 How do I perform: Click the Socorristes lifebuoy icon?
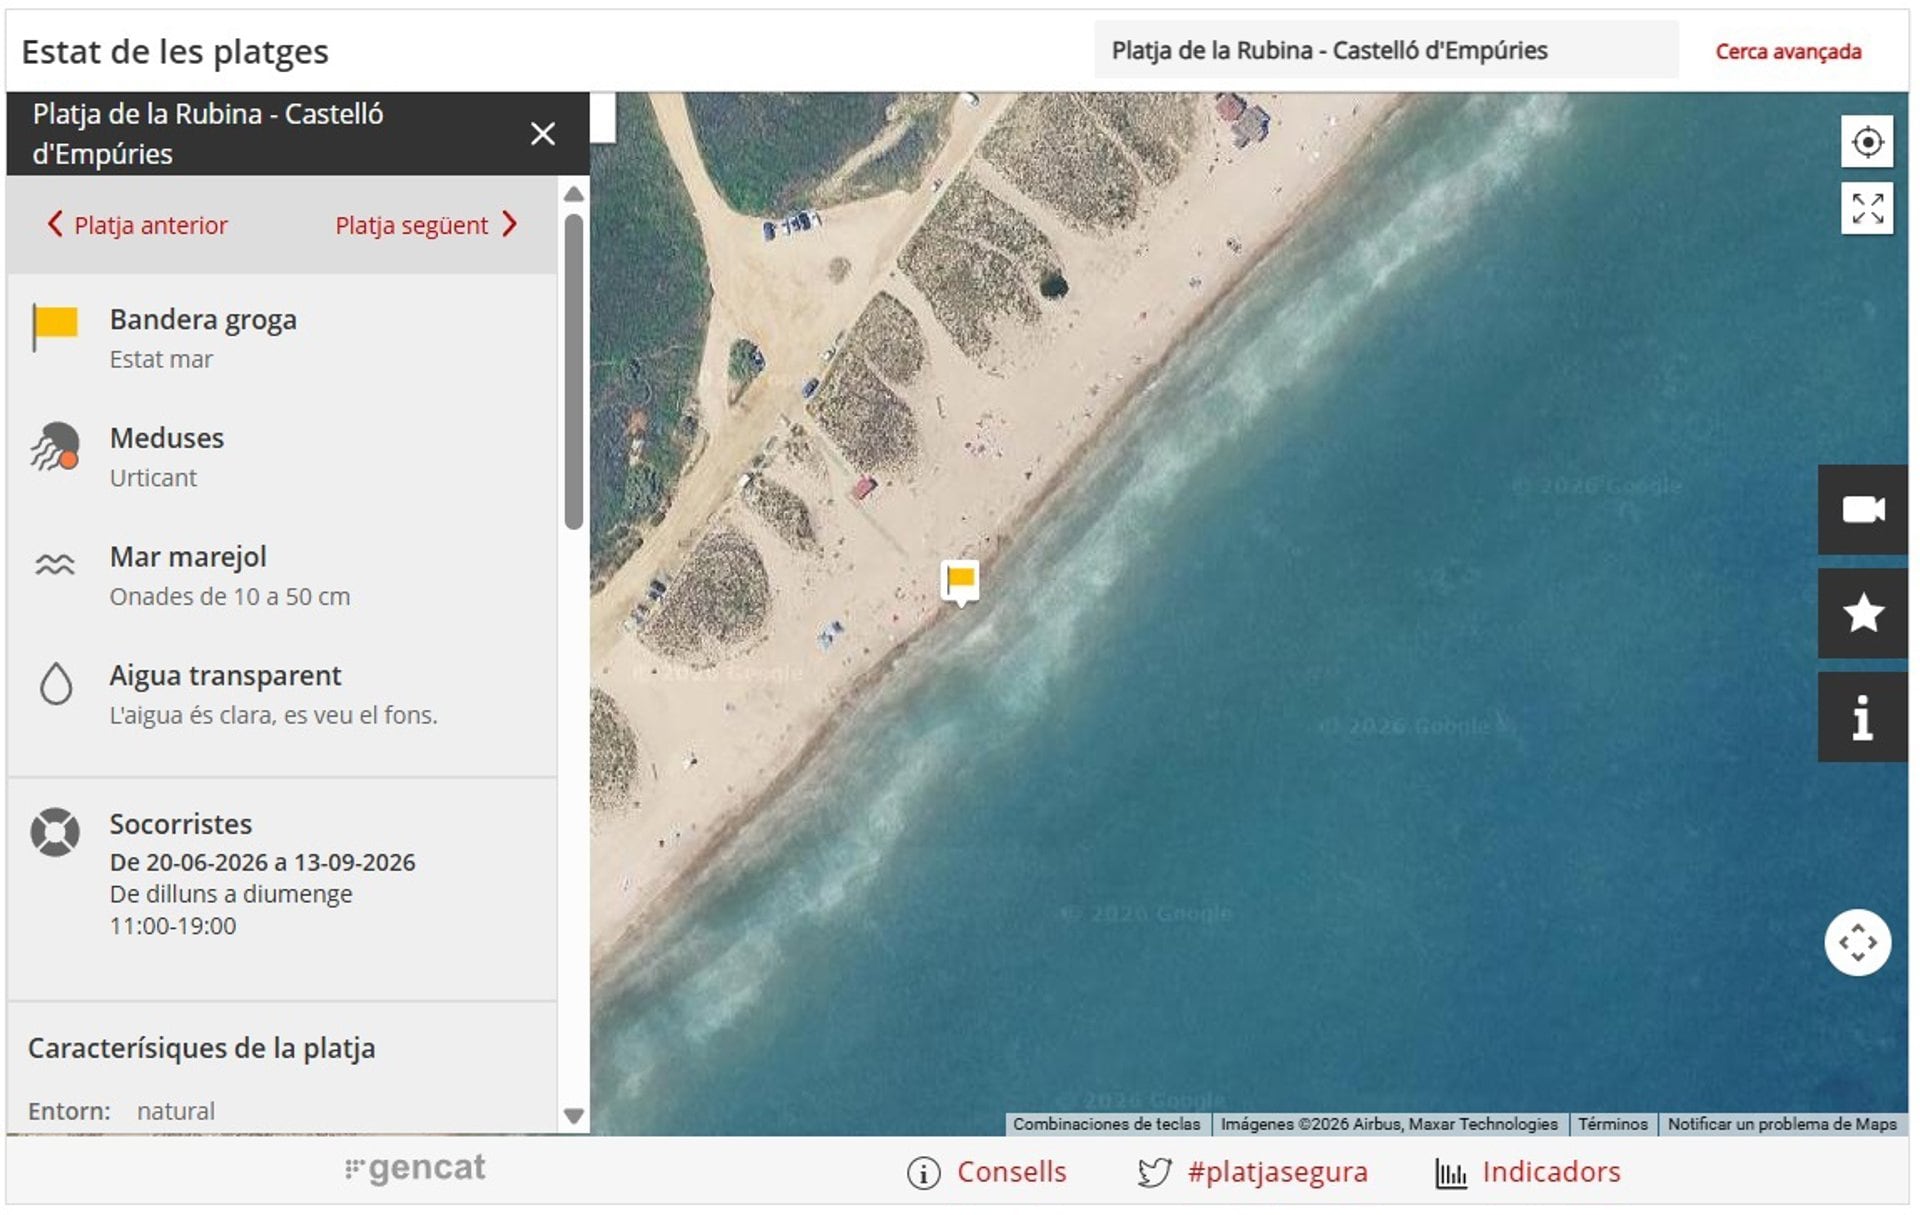click(55, 832)
